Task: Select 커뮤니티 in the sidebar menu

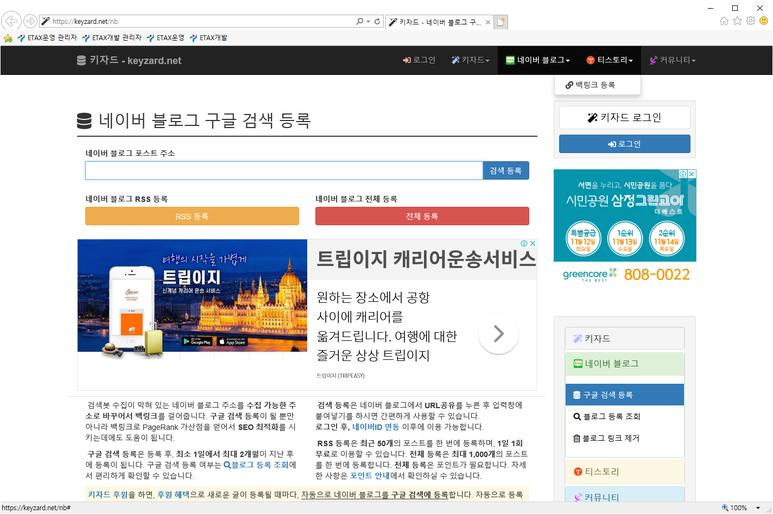Action: [x=625, y=495]
